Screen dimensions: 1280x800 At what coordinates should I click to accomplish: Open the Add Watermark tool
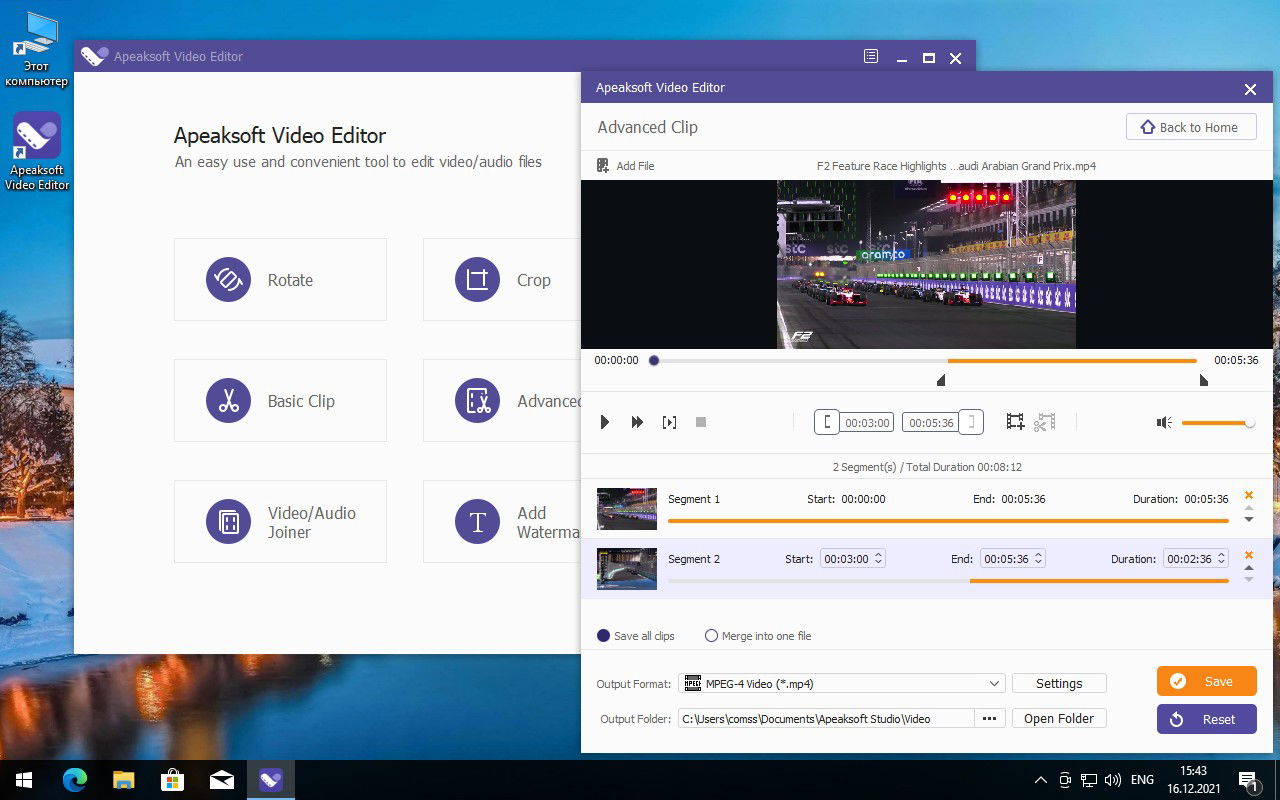coord(520,521)
